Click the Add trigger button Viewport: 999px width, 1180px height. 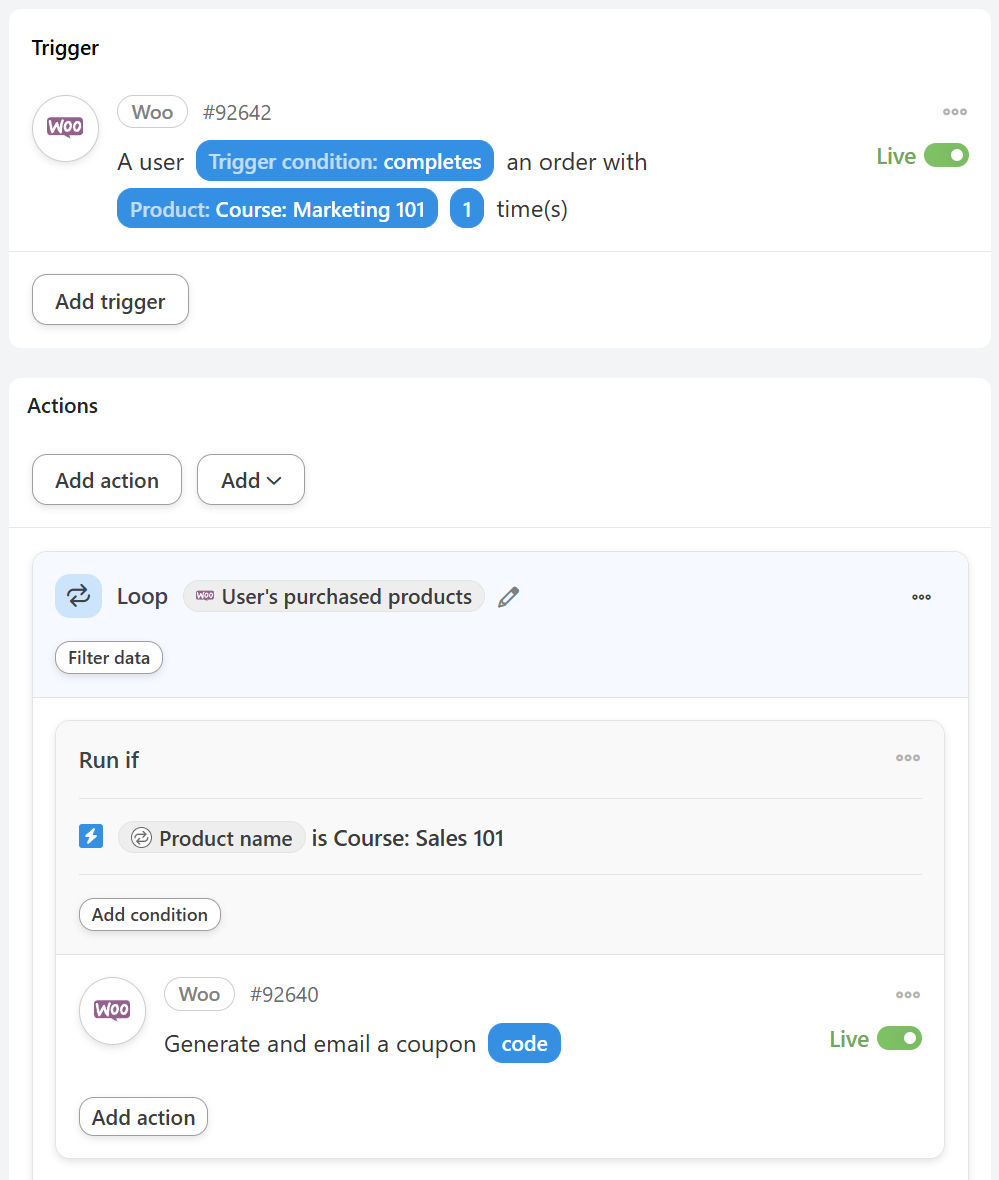click(110, 300)
